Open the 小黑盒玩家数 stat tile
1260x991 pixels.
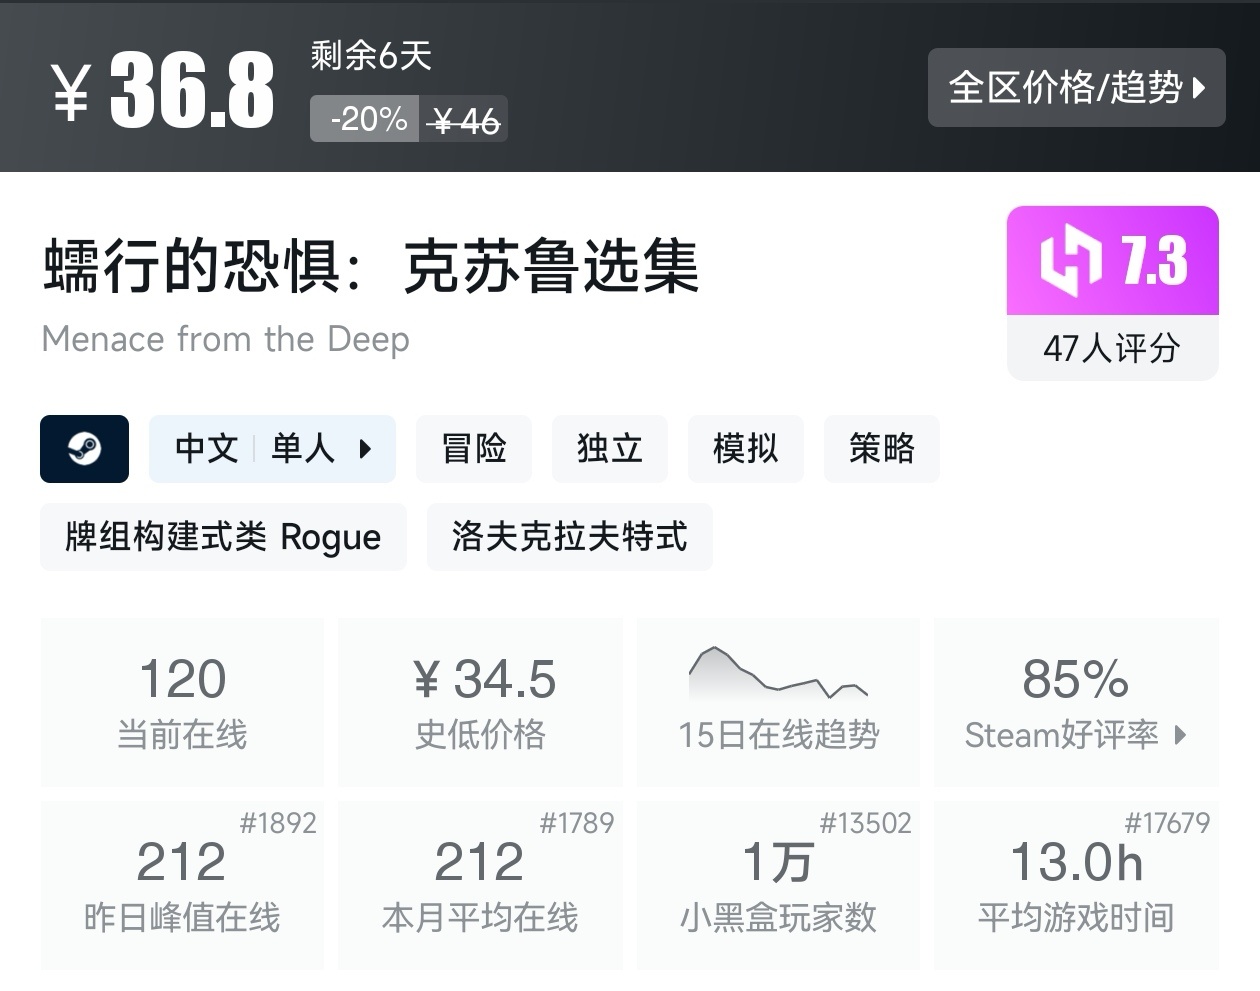(x=779, y=884)
